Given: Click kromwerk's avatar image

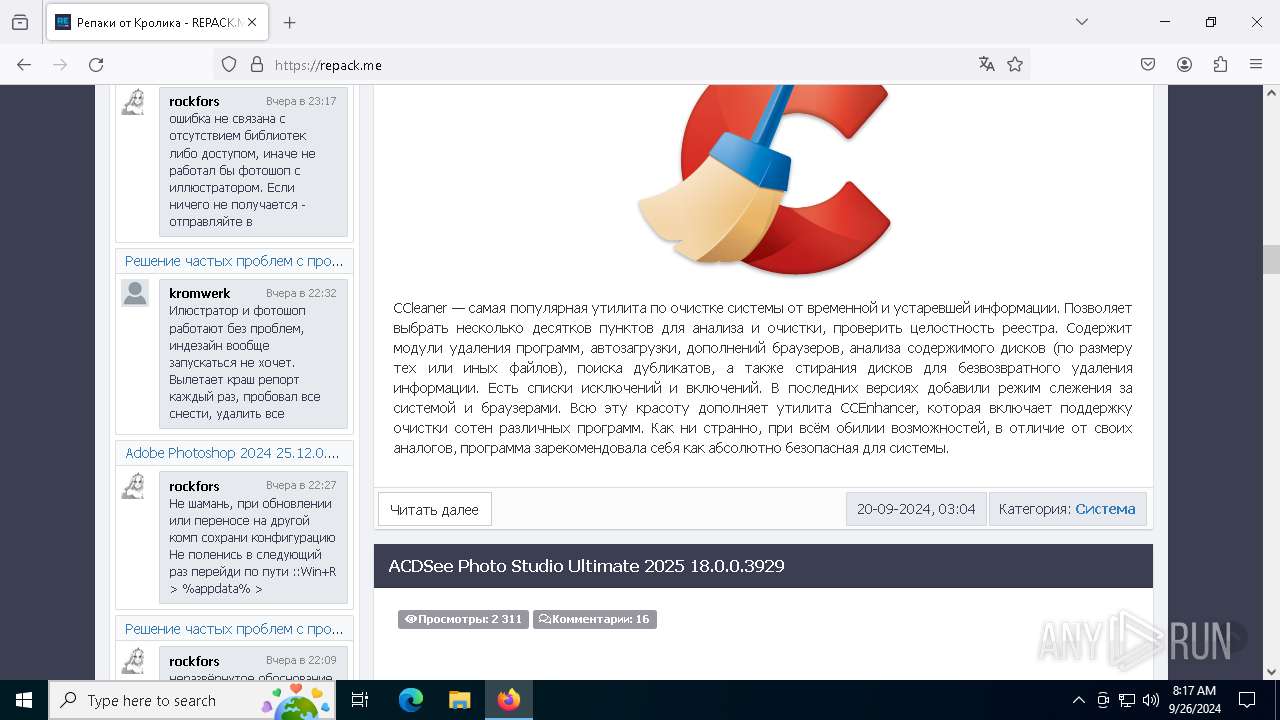Looking at the screenshot, I should coord(135,293).
